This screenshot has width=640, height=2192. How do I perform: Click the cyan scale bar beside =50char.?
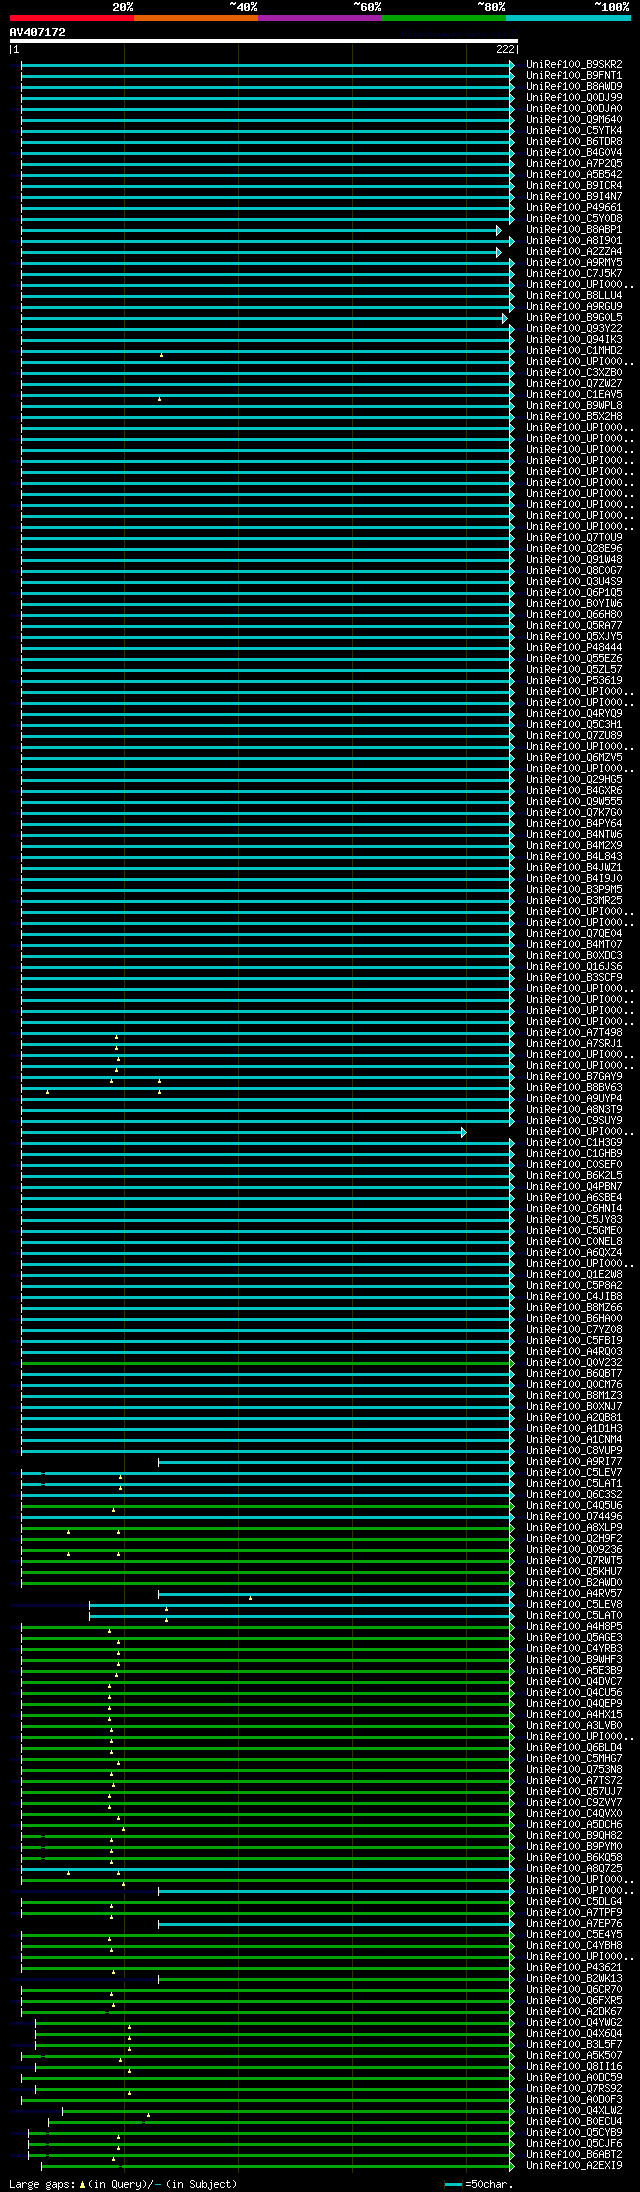point(453,2185)
